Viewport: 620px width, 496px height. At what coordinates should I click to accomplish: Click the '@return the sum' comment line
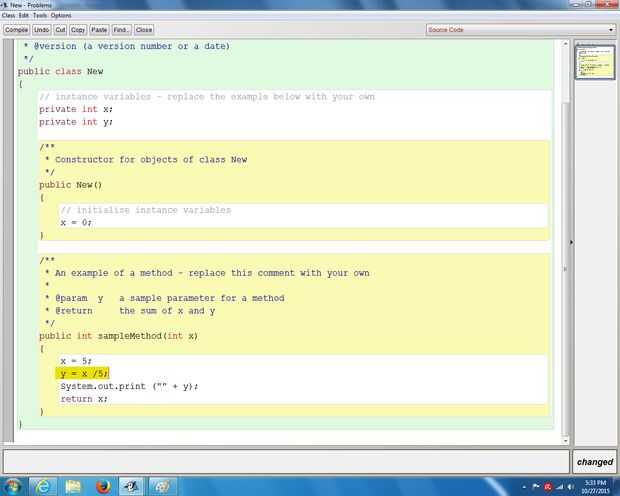(x=130, y=310)
